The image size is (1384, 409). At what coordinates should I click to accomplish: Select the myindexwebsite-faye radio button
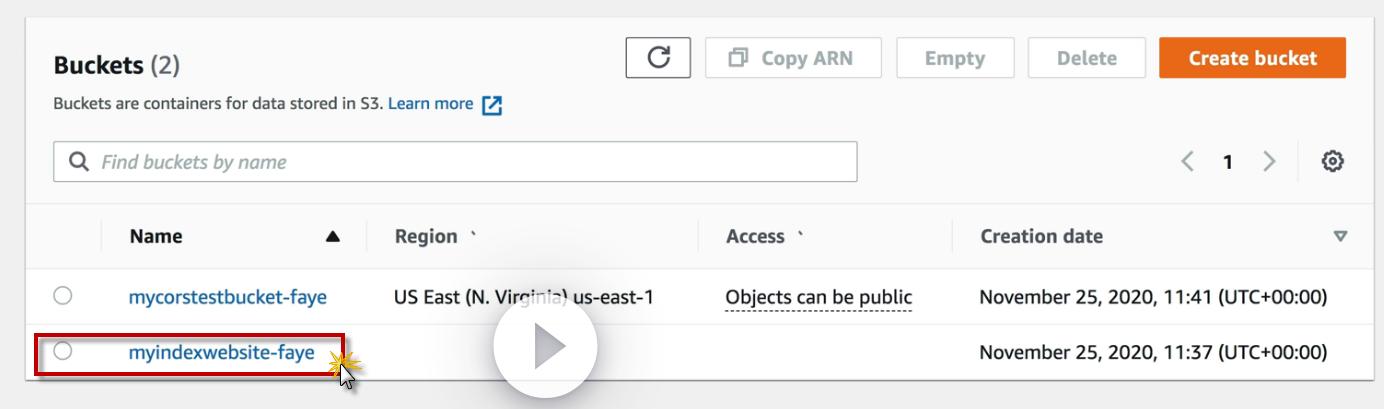(63, 351)
